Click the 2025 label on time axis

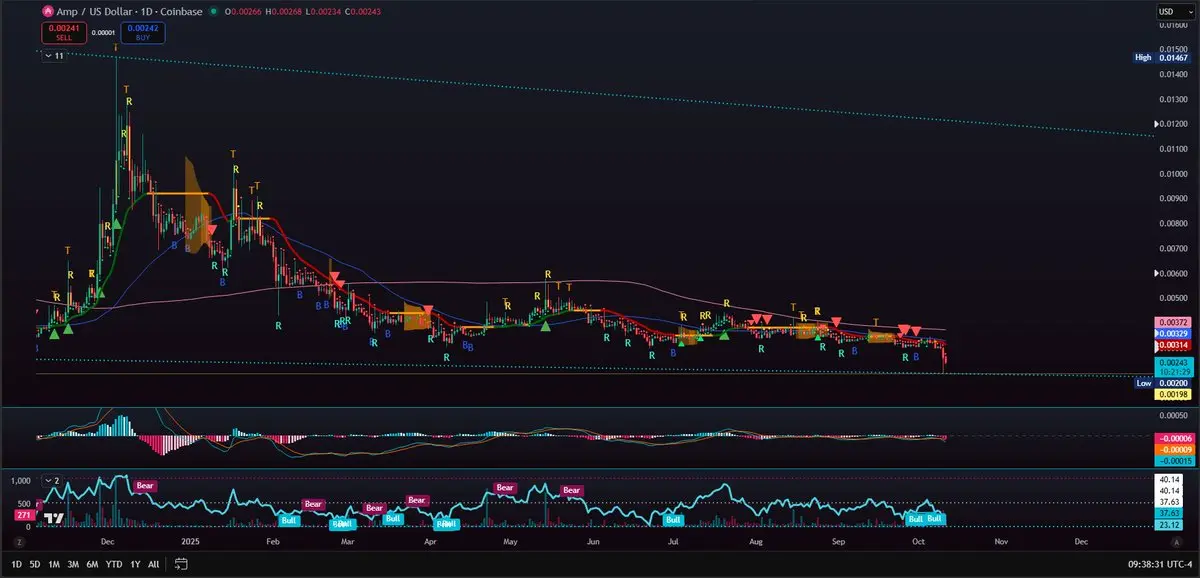pos(188,541)
